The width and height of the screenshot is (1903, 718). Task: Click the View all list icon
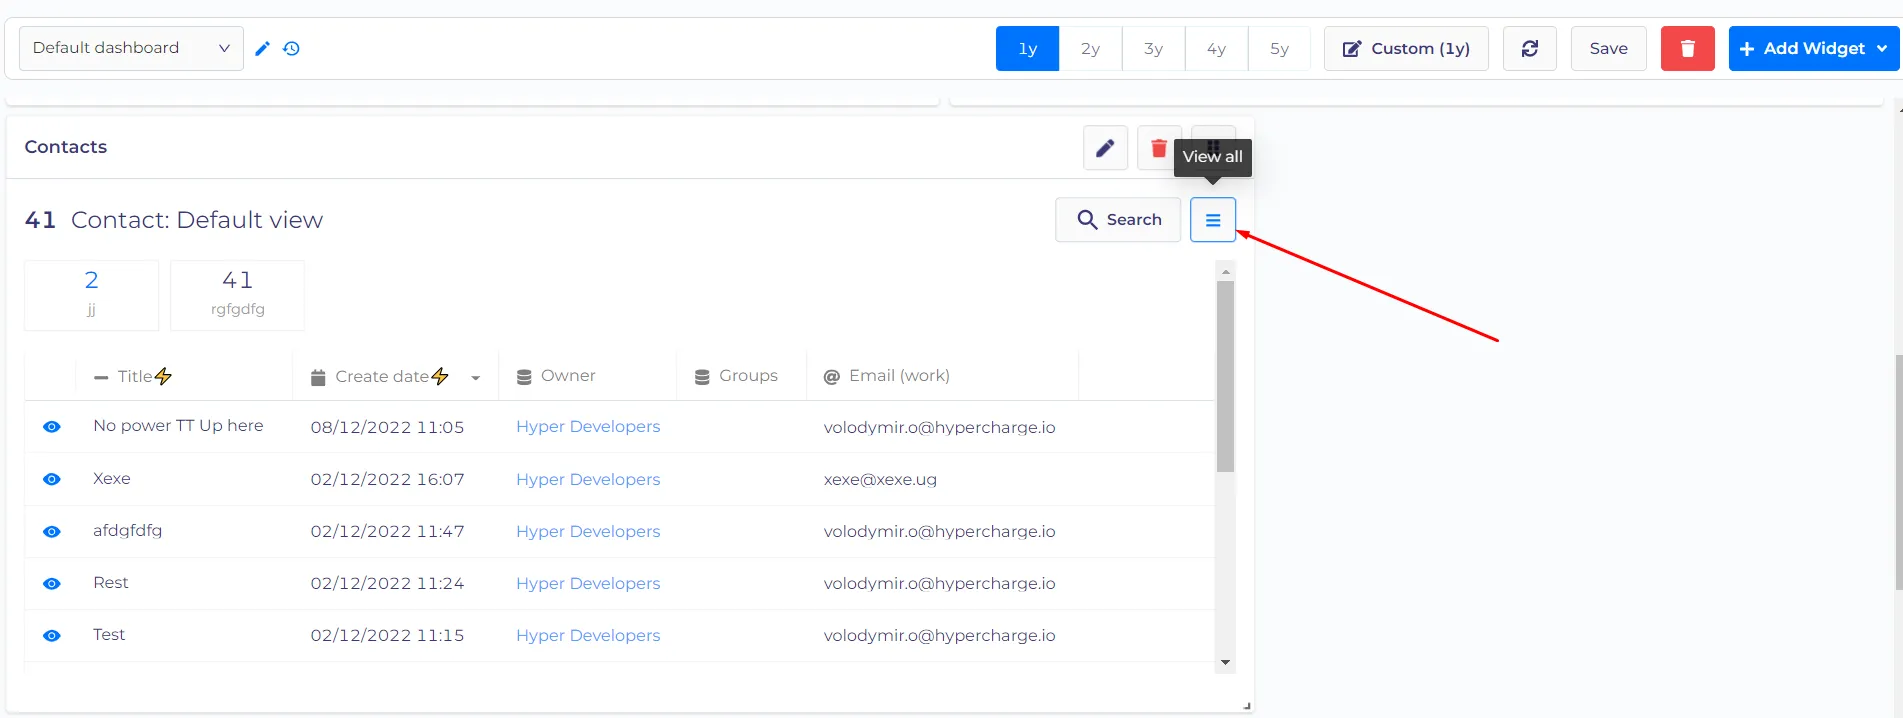[1212, 220]
